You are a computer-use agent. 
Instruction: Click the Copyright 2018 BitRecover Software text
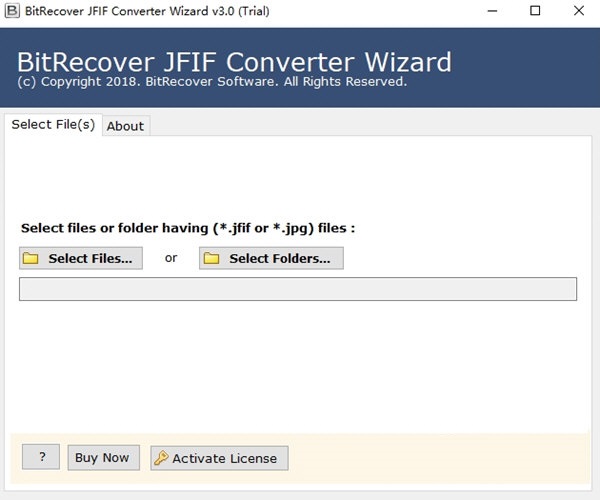[x=212, y=82]
